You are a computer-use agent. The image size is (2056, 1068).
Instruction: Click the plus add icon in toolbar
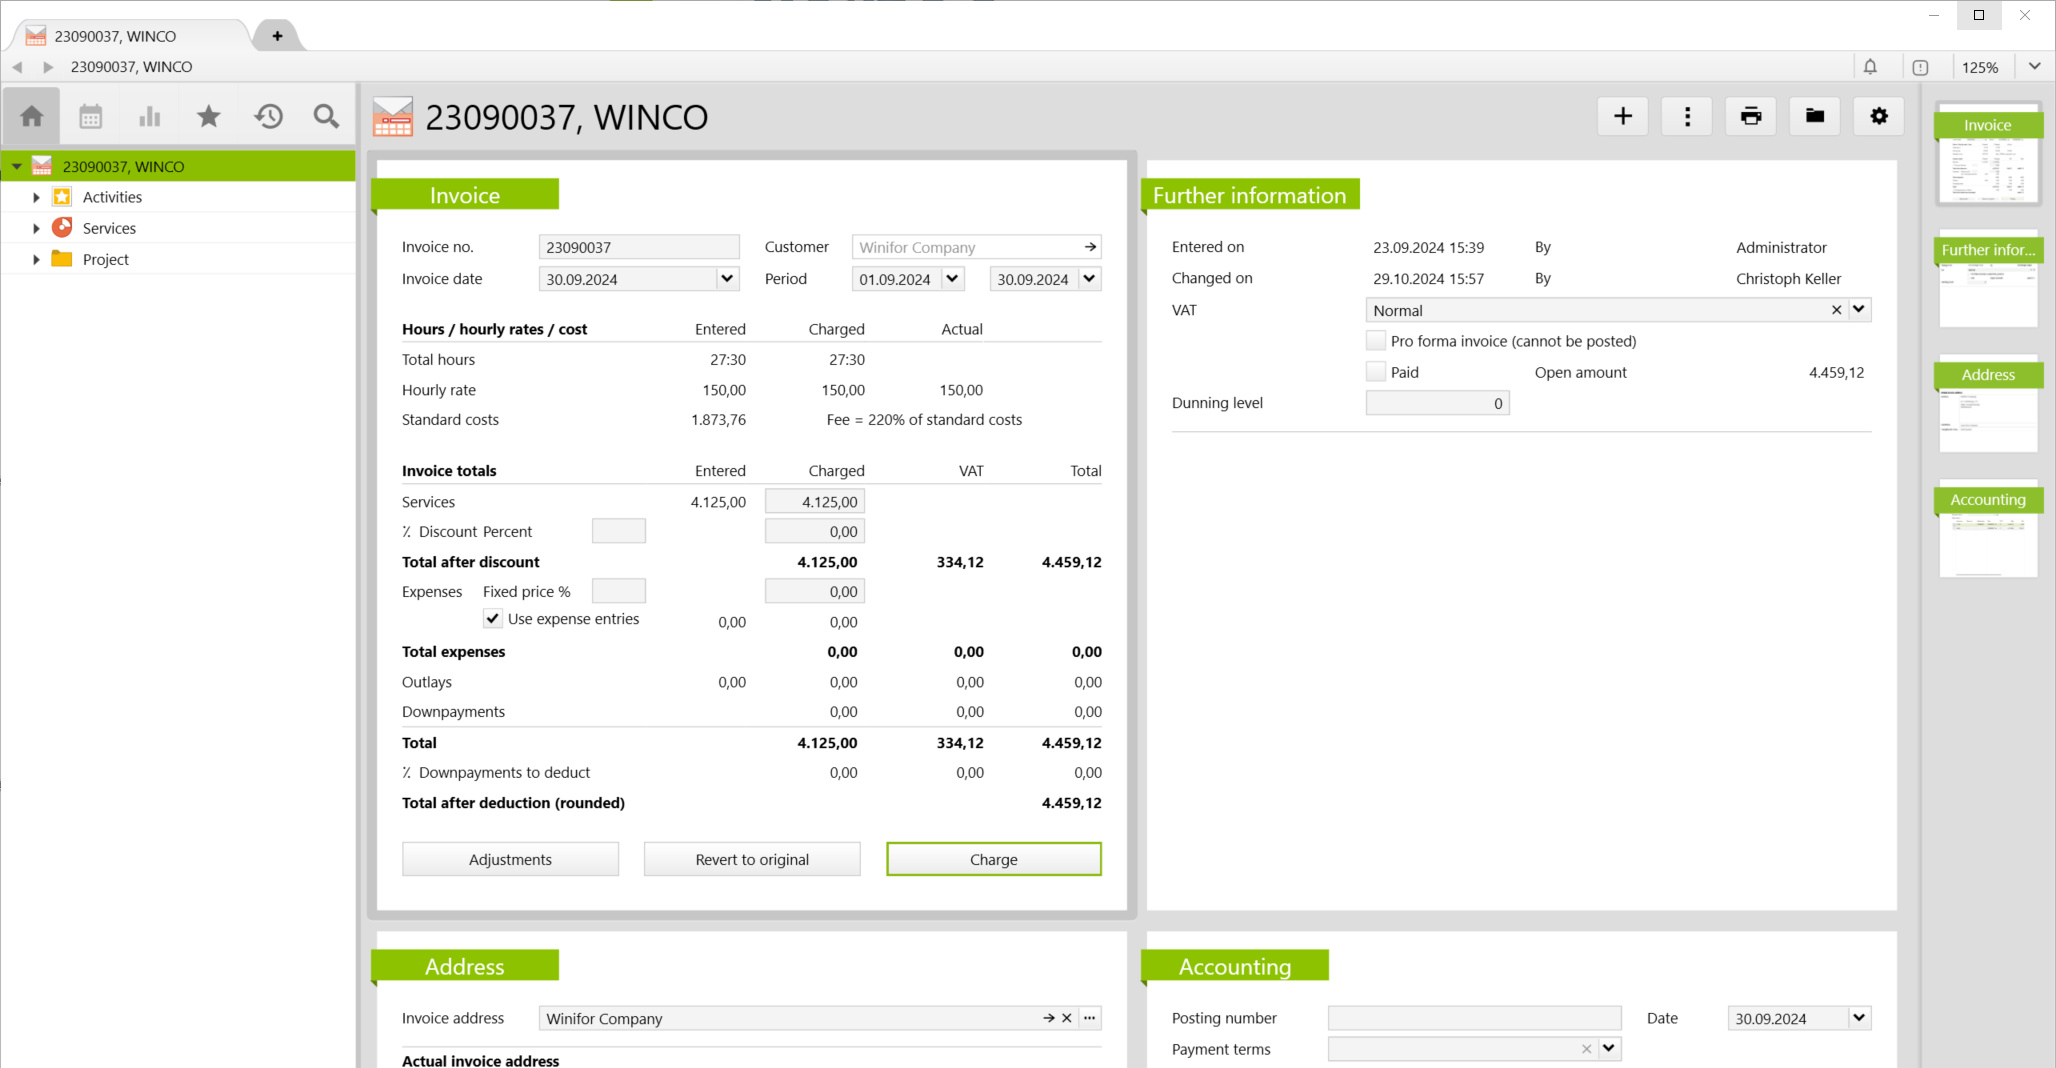1622,117
